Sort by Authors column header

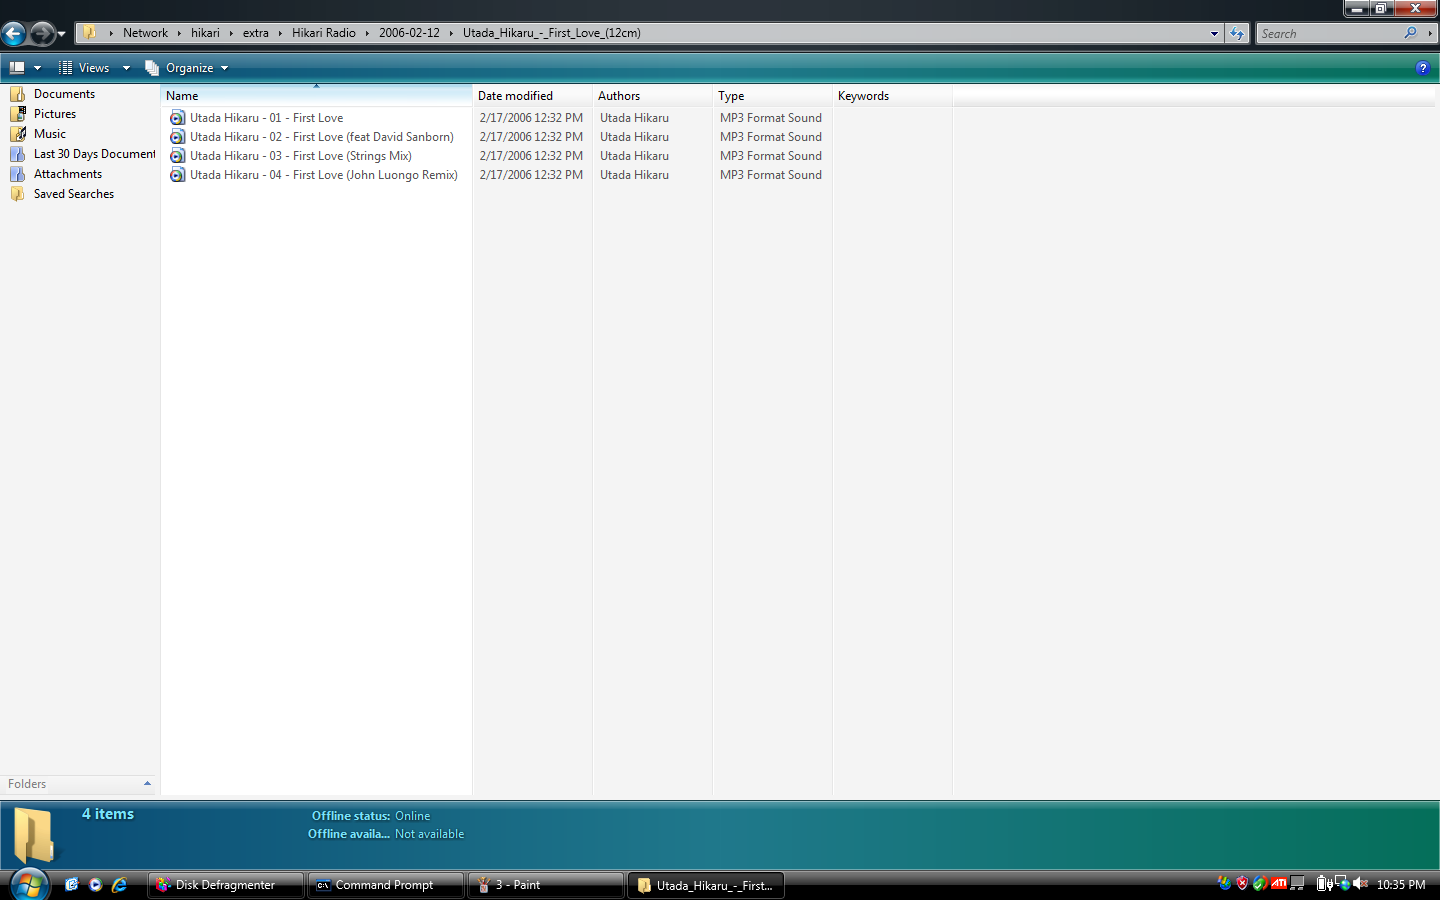click(619, 96)
